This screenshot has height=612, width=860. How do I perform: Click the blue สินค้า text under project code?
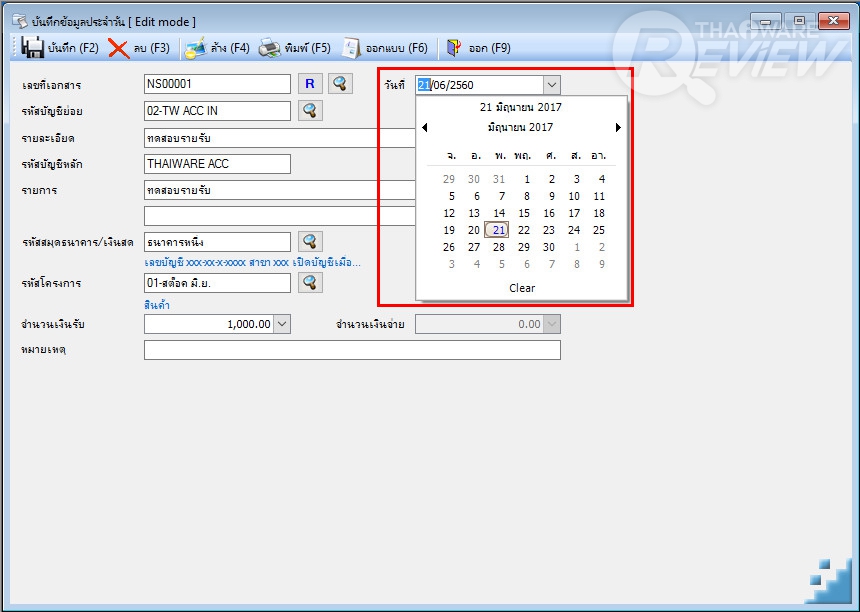[157, 305]
